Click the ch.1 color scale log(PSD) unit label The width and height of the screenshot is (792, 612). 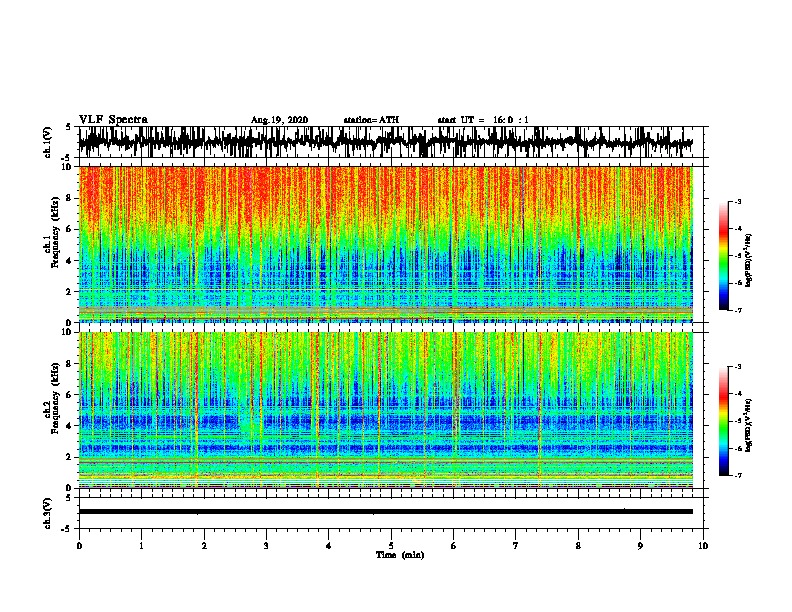749,260
